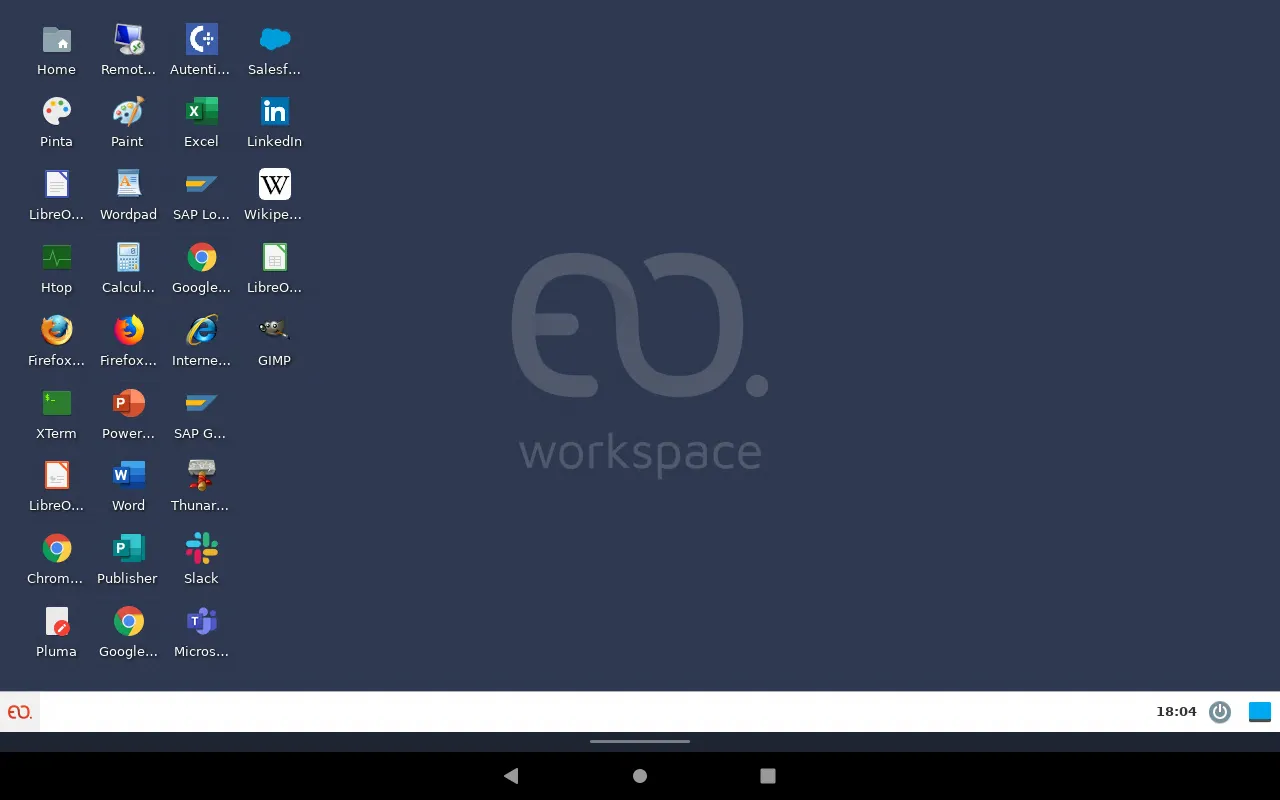Viewport: 1280px width, 800px height.
Task: Start Excel from the desktop
Action: coord(201,112)
